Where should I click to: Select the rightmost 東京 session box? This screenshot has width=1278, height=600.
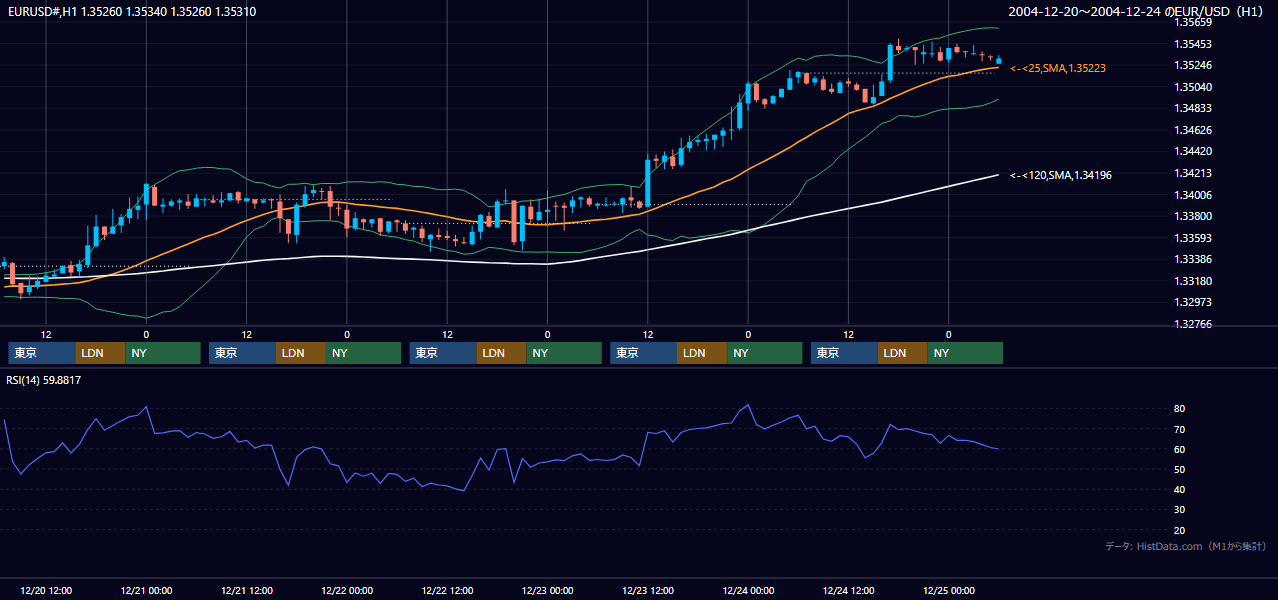pos(845,353)
